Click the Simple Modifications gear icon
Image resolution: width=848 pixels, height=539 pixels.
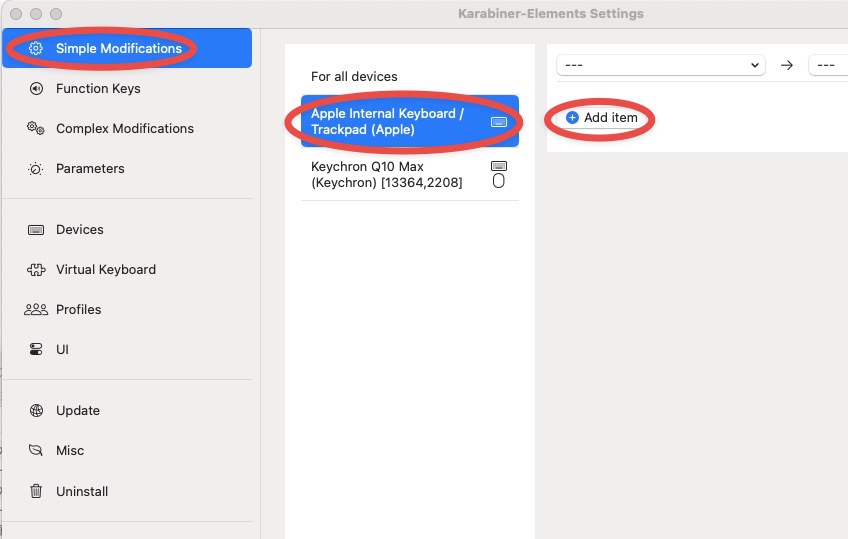click(x=36, y=48)
